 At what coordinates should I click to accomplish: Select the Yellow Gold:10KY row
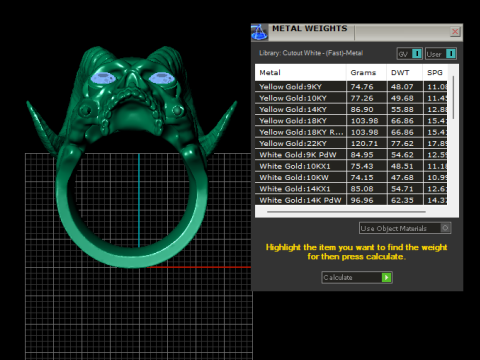351,98
